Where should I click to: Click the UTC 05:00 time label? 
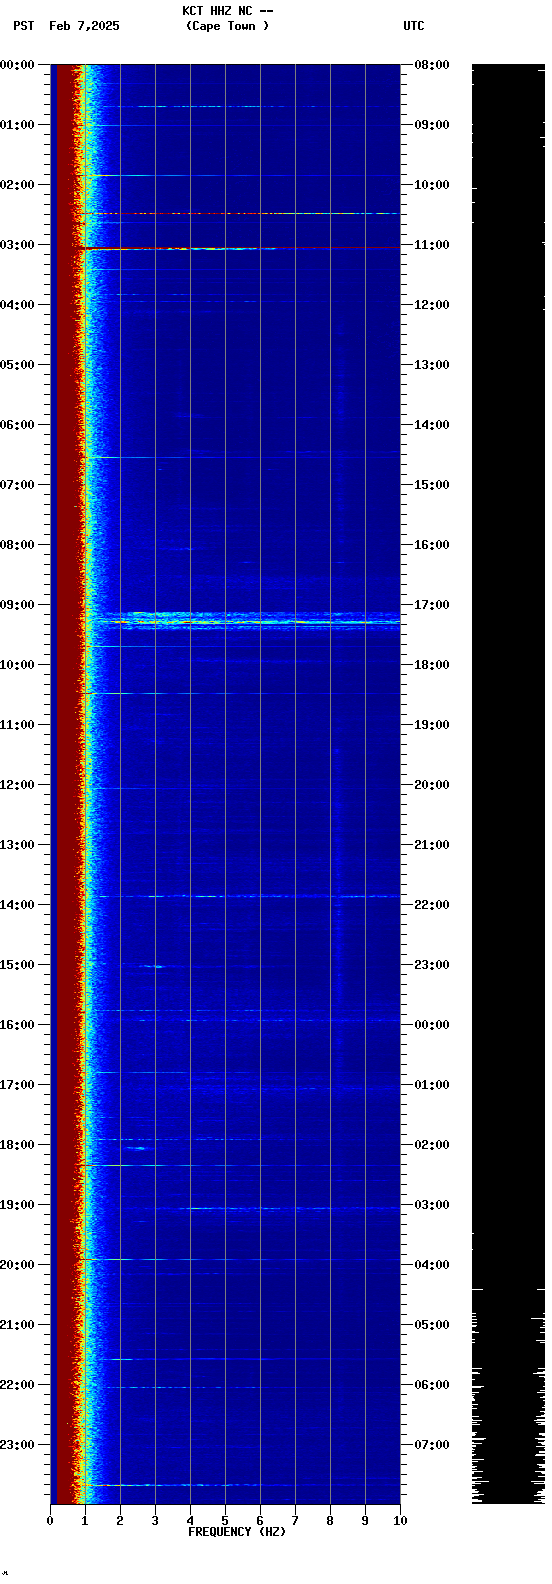point(432,1325)
